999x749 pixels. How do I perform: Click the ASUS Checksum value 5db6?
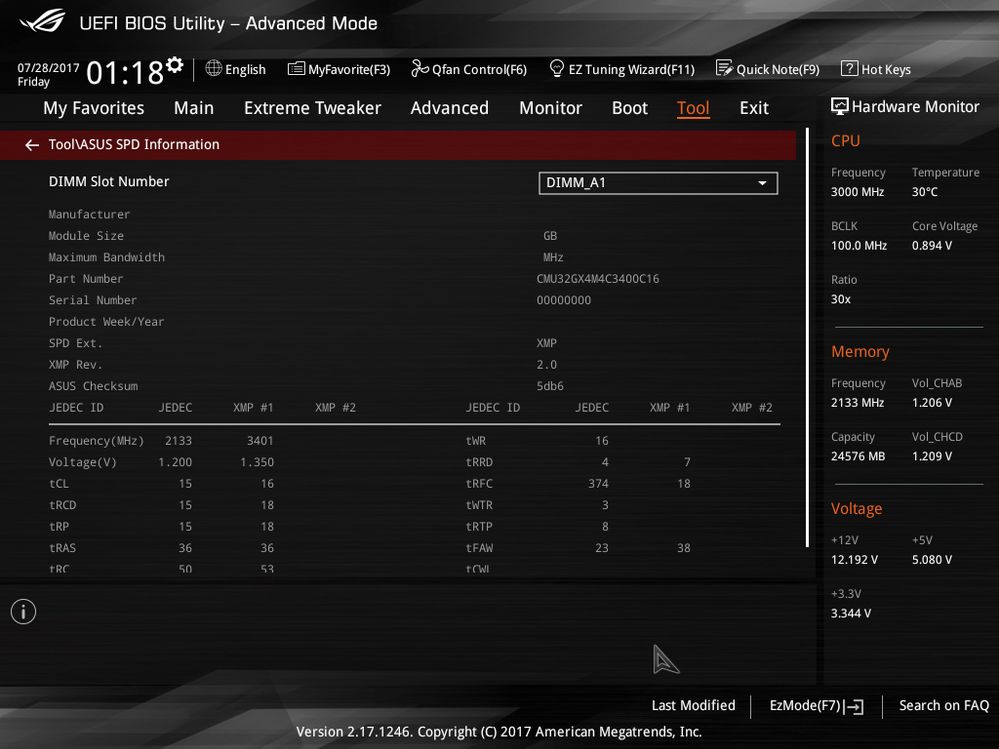tap(550, 386)
